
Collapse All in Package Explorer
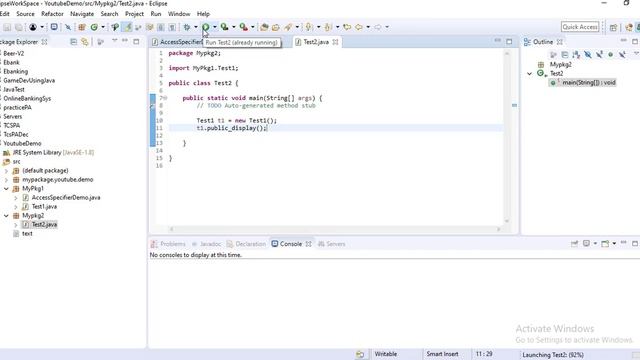click(73, 42)
